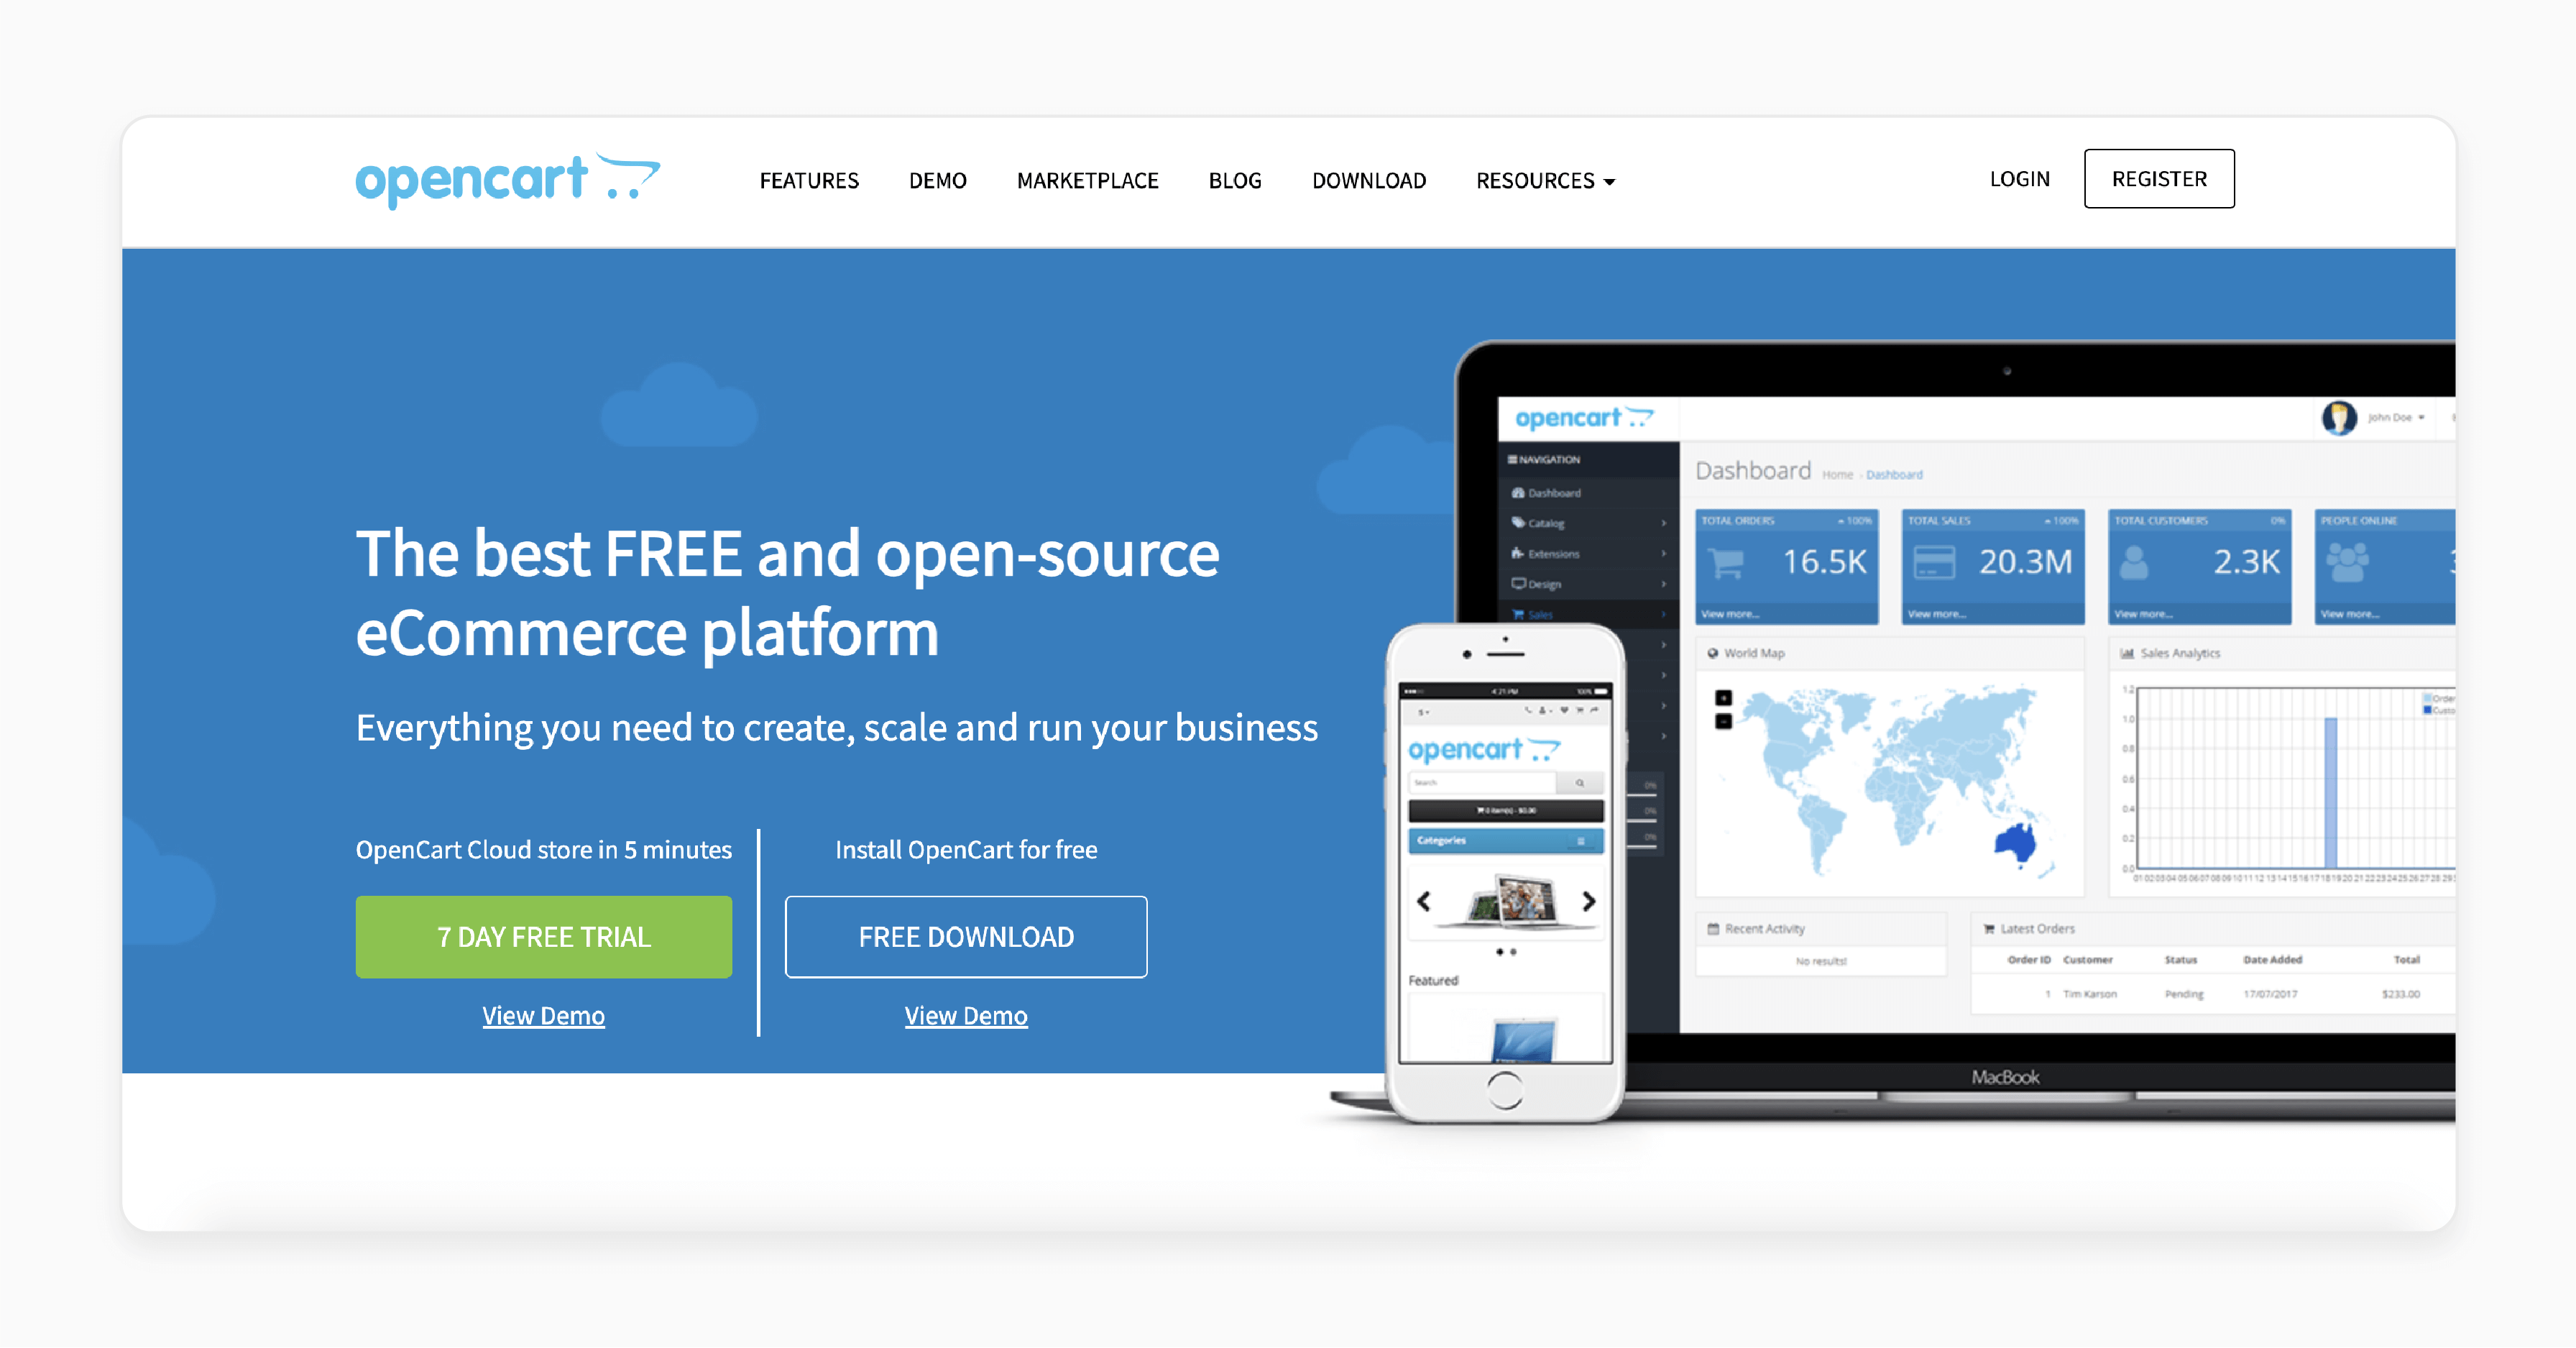The width and height of the screenshot is (2576, 1348).
Task: View Demo link under free download
Action: (965, 1012)
